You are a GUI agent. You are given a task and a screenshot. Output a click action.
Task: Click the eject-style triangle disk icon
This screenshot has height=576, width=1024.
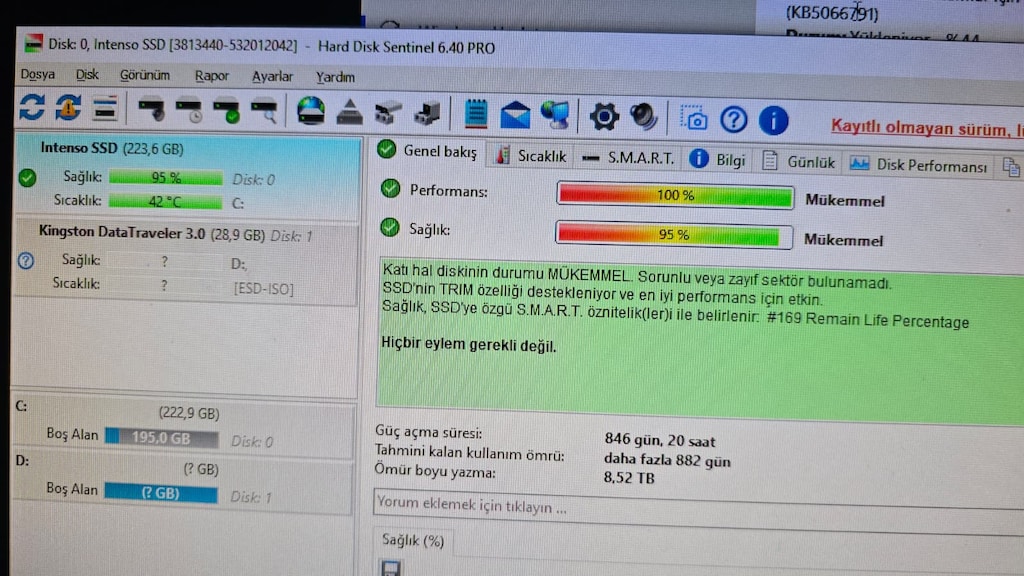349,112
